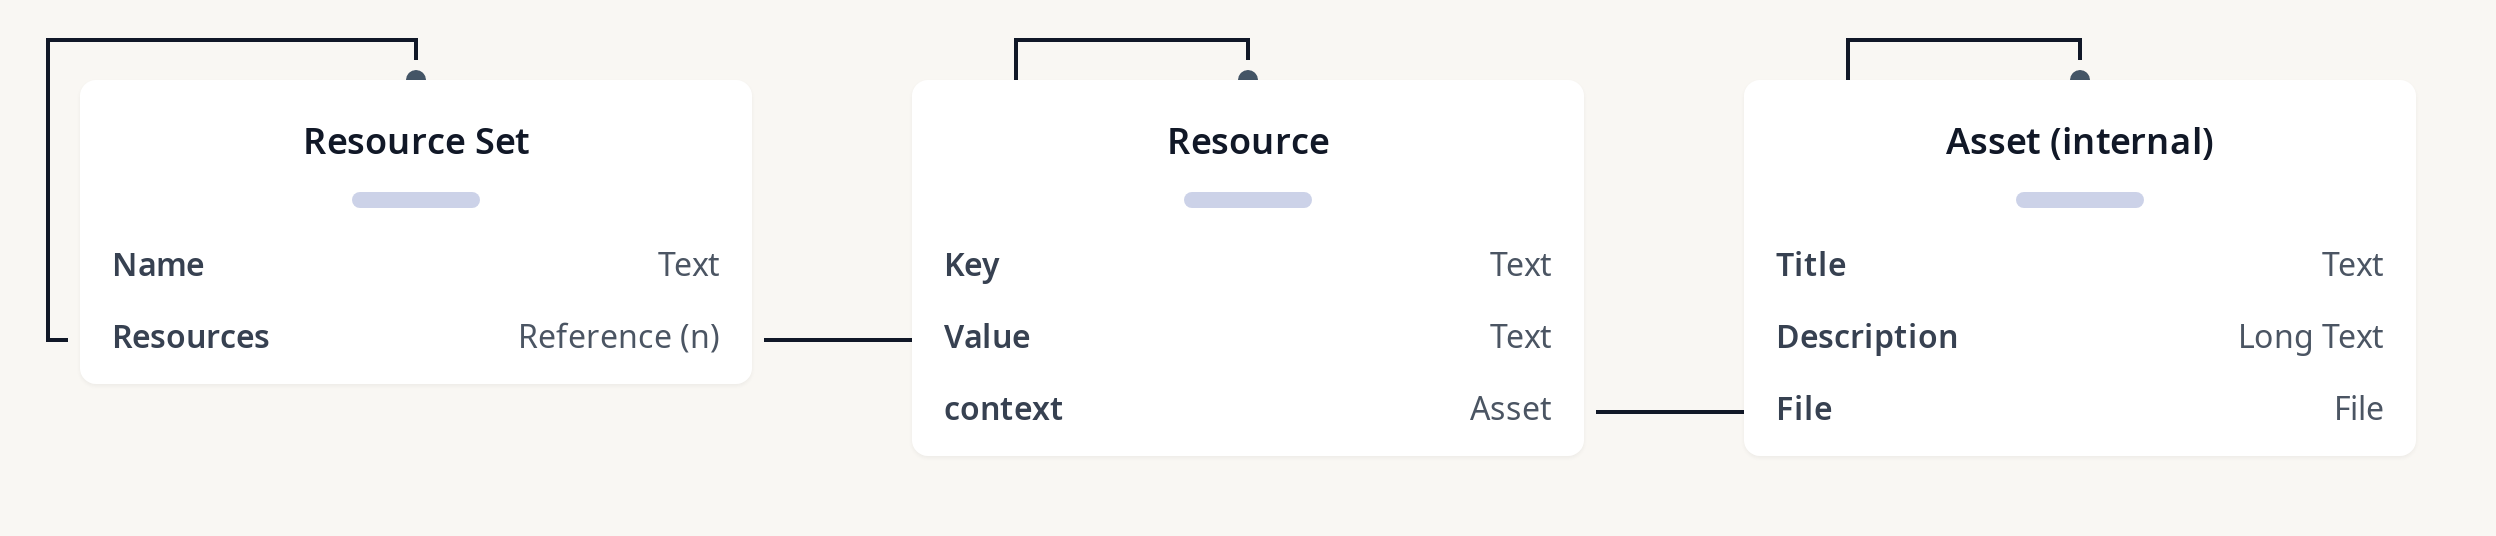Click the pill handle under Resource Set title
Screen dimensions: 2496x536
tap(416, 200)
